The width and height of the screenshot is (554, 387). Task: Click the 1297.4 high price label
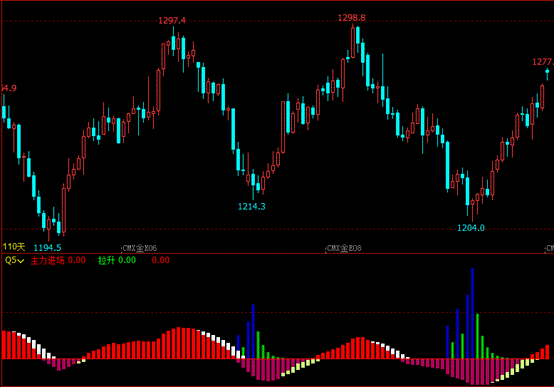(172, 20)
